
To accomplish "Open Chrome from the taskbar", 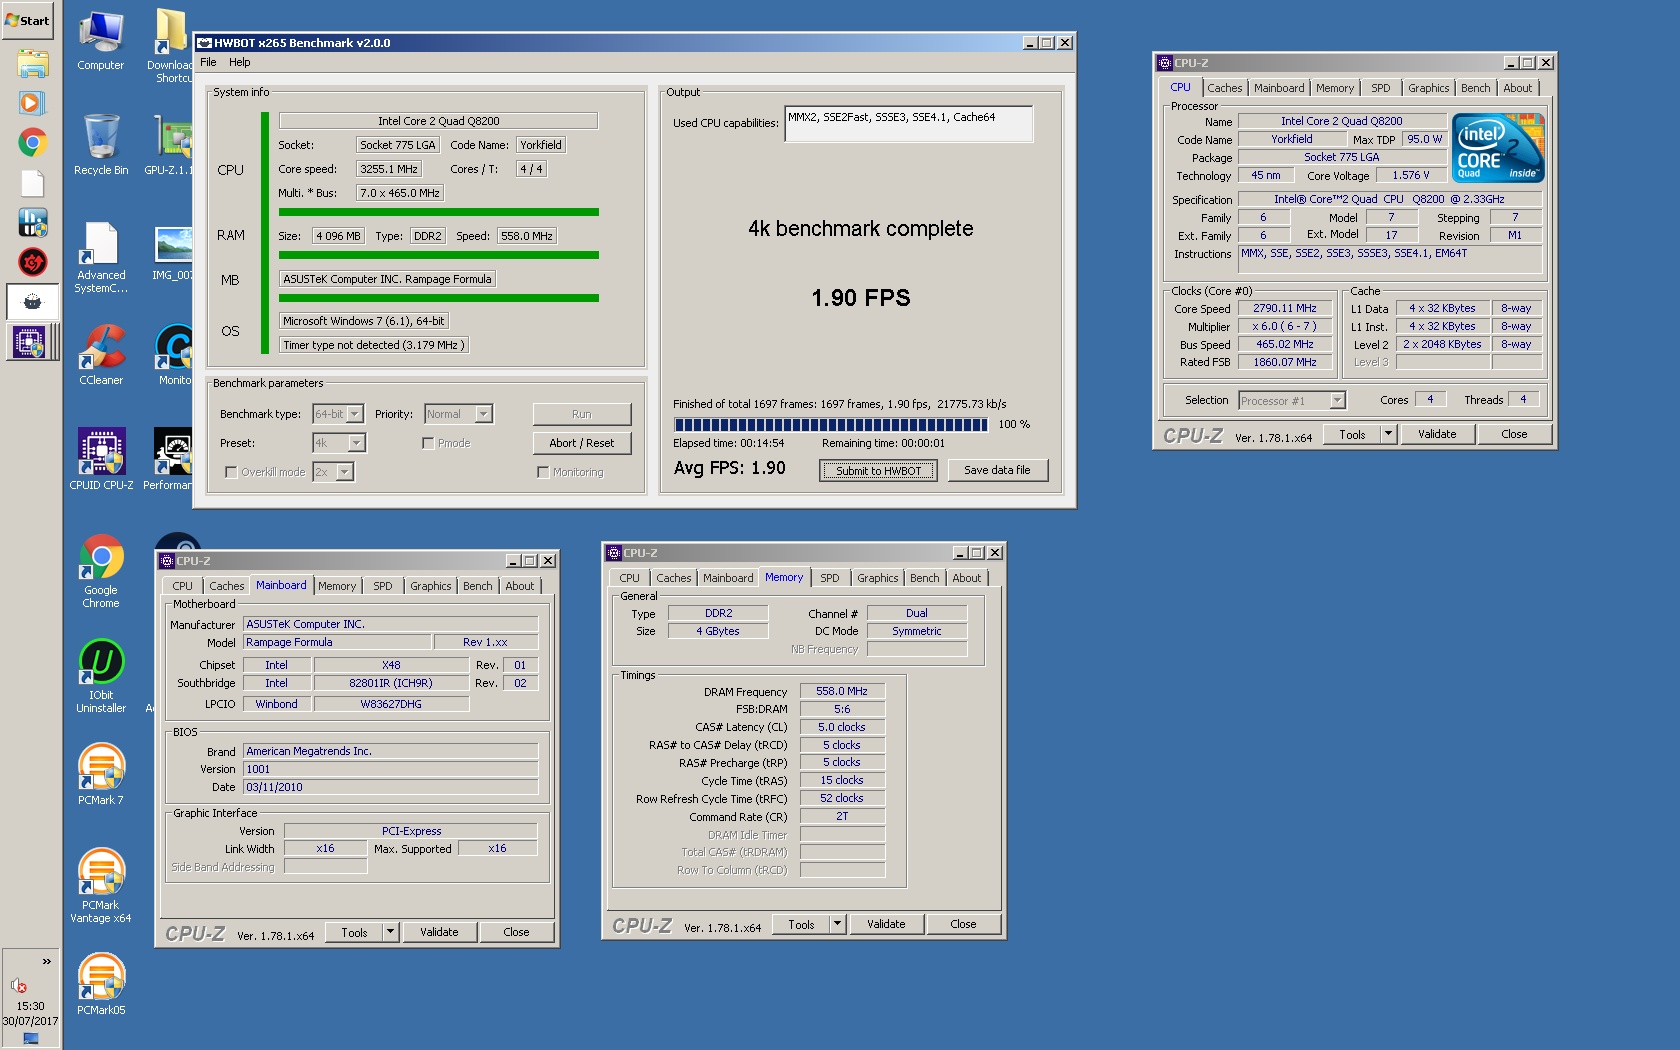I will pyautogui.click(x=32, y=143).
